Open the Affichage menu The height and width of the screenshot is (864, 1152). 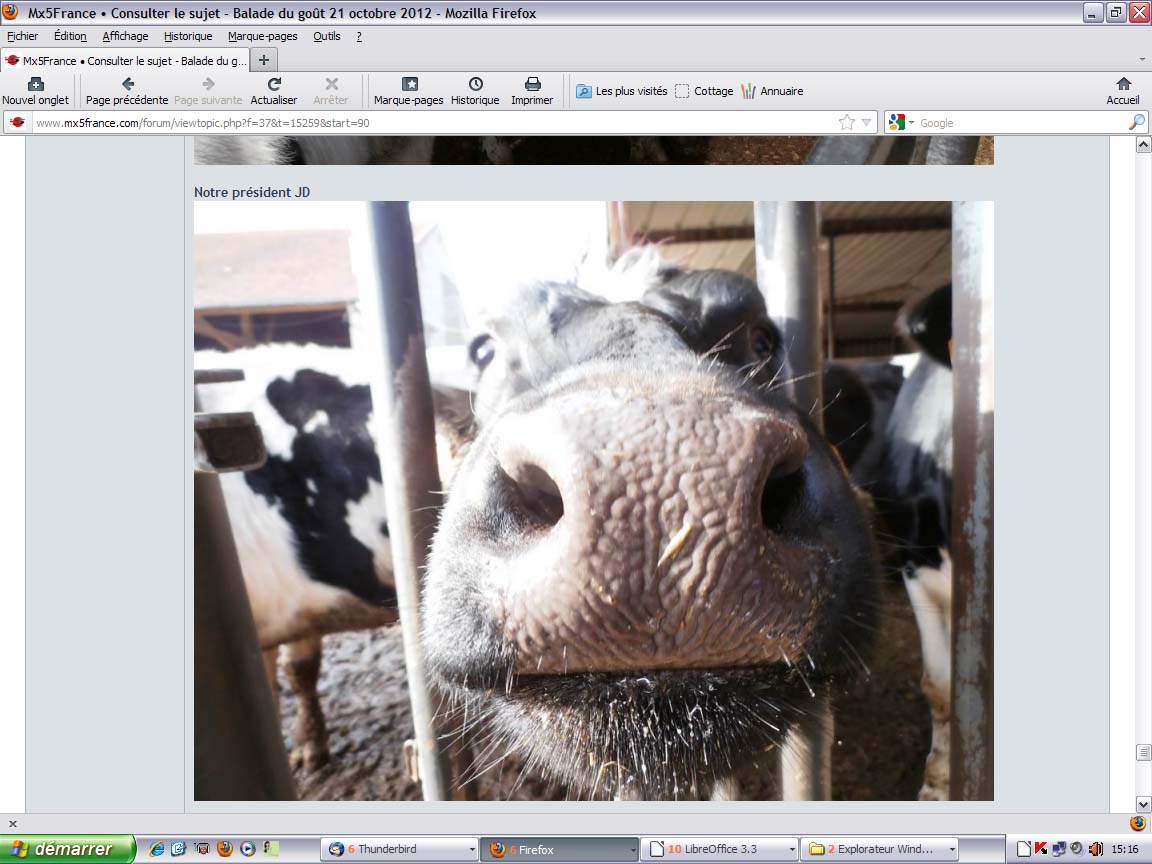(x=125, y=36)
